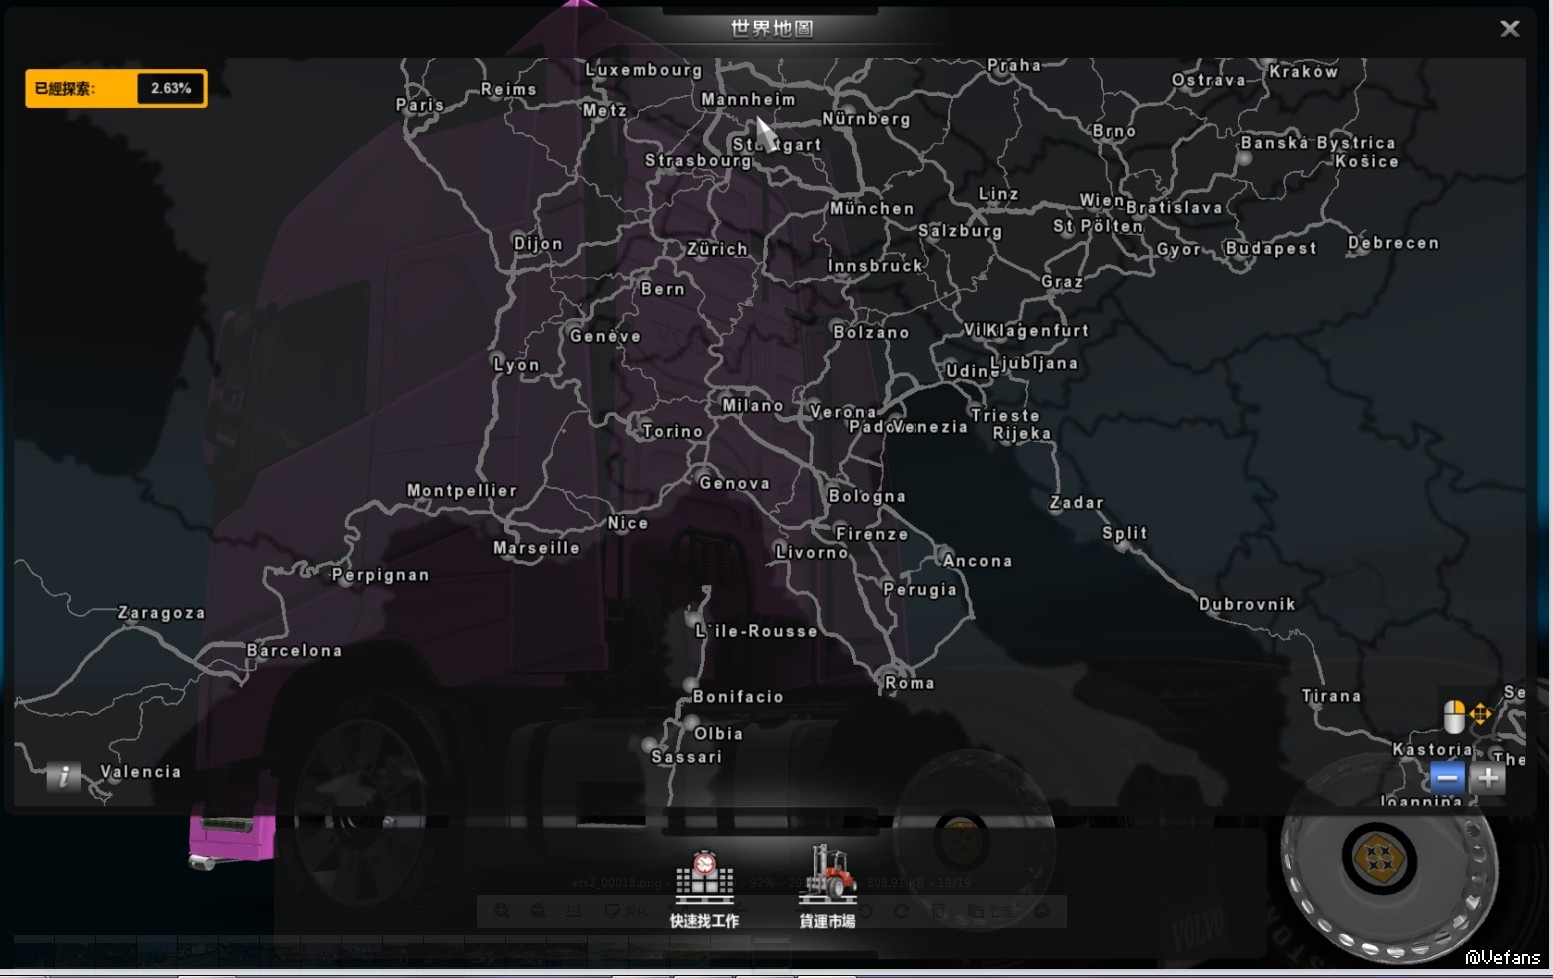Viewport: 1553px width, 978px height.
Task: Select Nürnberg on the map
Action: point(867,119)
